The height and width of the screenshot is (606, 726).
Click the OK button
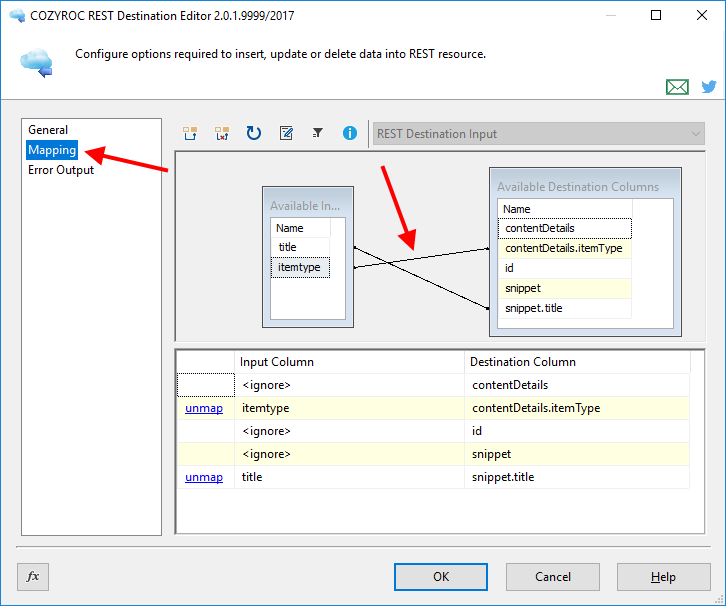440,576
